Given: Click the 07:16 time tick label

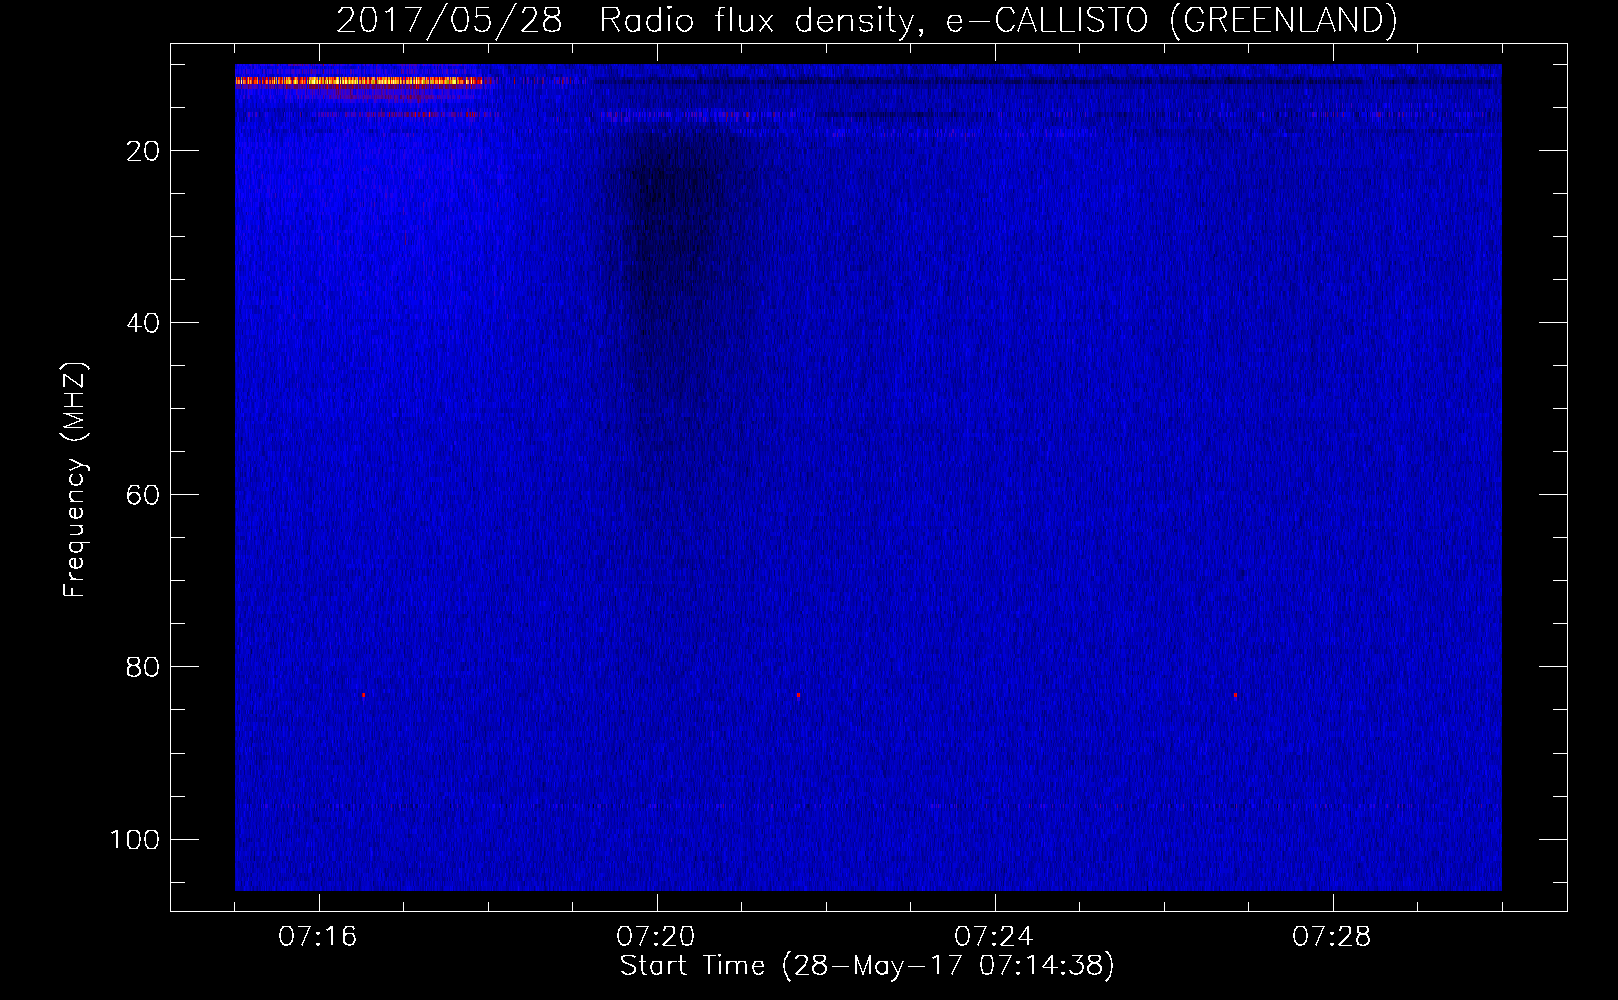Looking at the screenshot, I should (318, 937).
